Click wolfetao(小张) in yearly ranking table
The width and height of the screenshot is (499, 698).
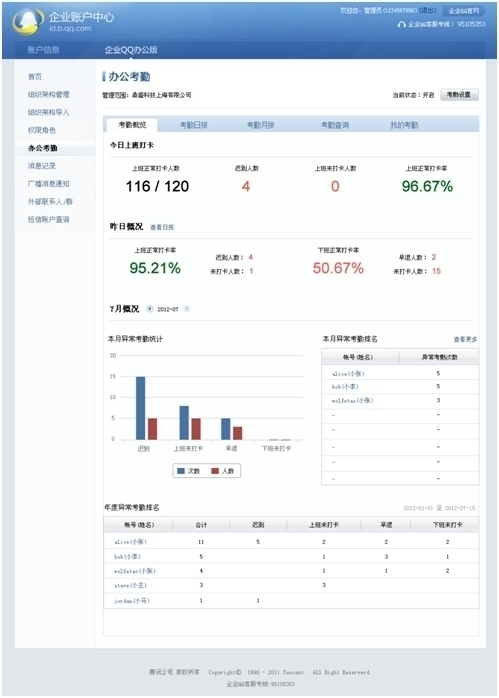pos(134,571)
